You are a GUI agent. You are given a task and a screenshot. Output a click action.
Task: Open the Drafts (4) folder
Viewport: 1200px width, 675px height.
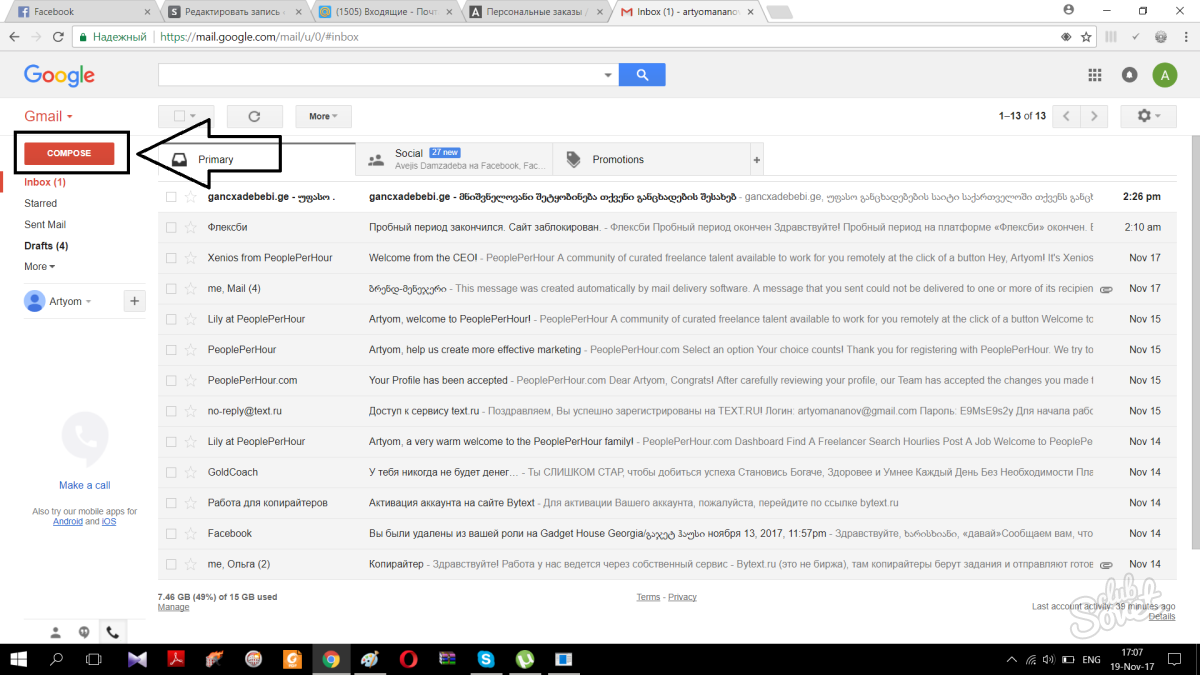click(46, 246)
